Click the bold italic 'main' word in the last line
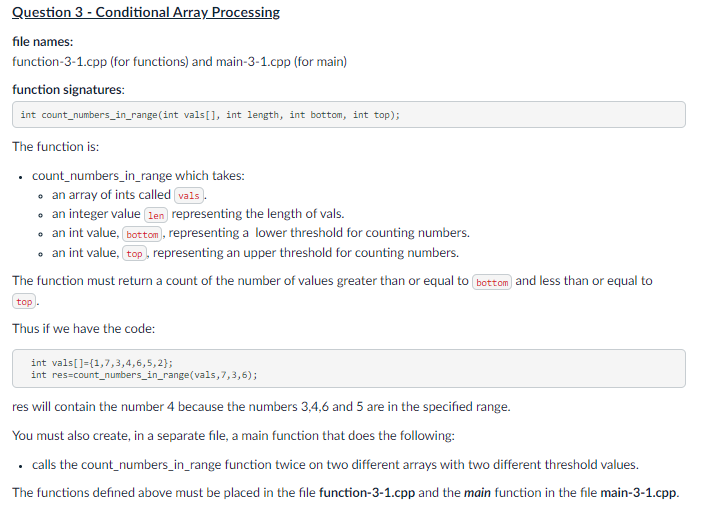 [477, 493]
